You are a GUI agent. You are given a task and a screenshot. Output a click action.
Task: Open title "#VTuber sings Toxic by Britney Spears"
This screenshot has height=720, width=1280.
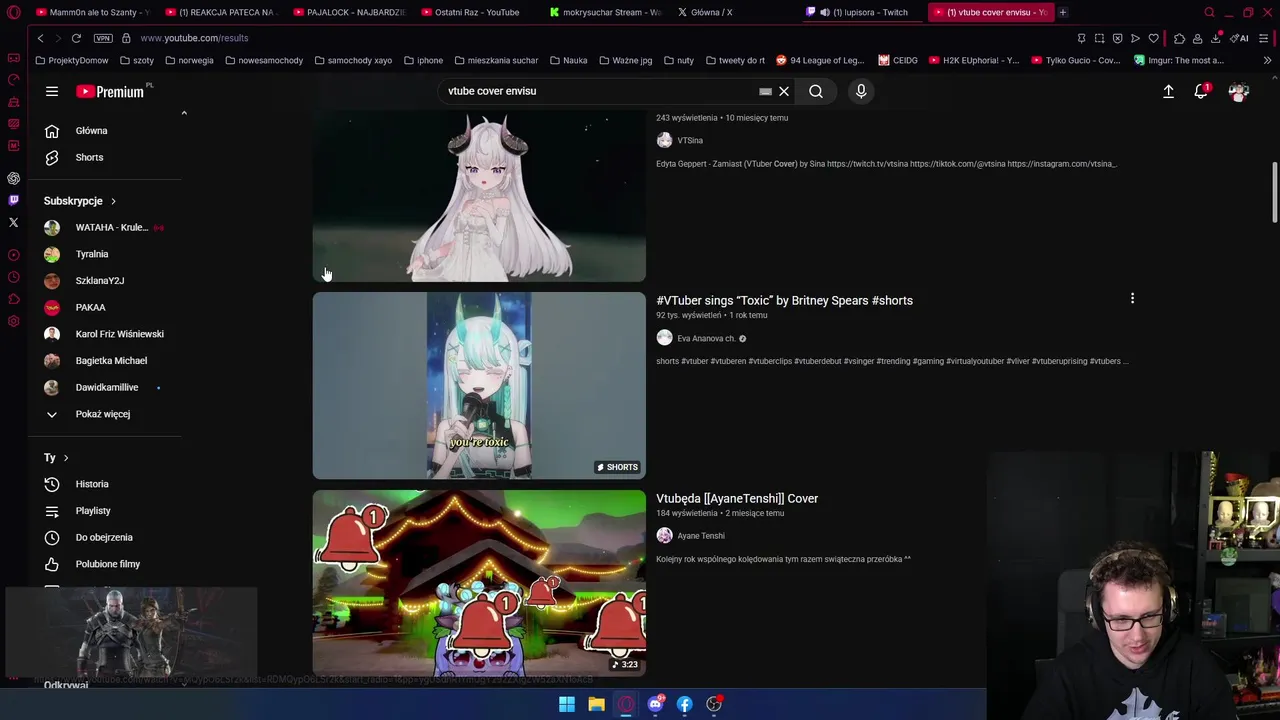[784, 300]
